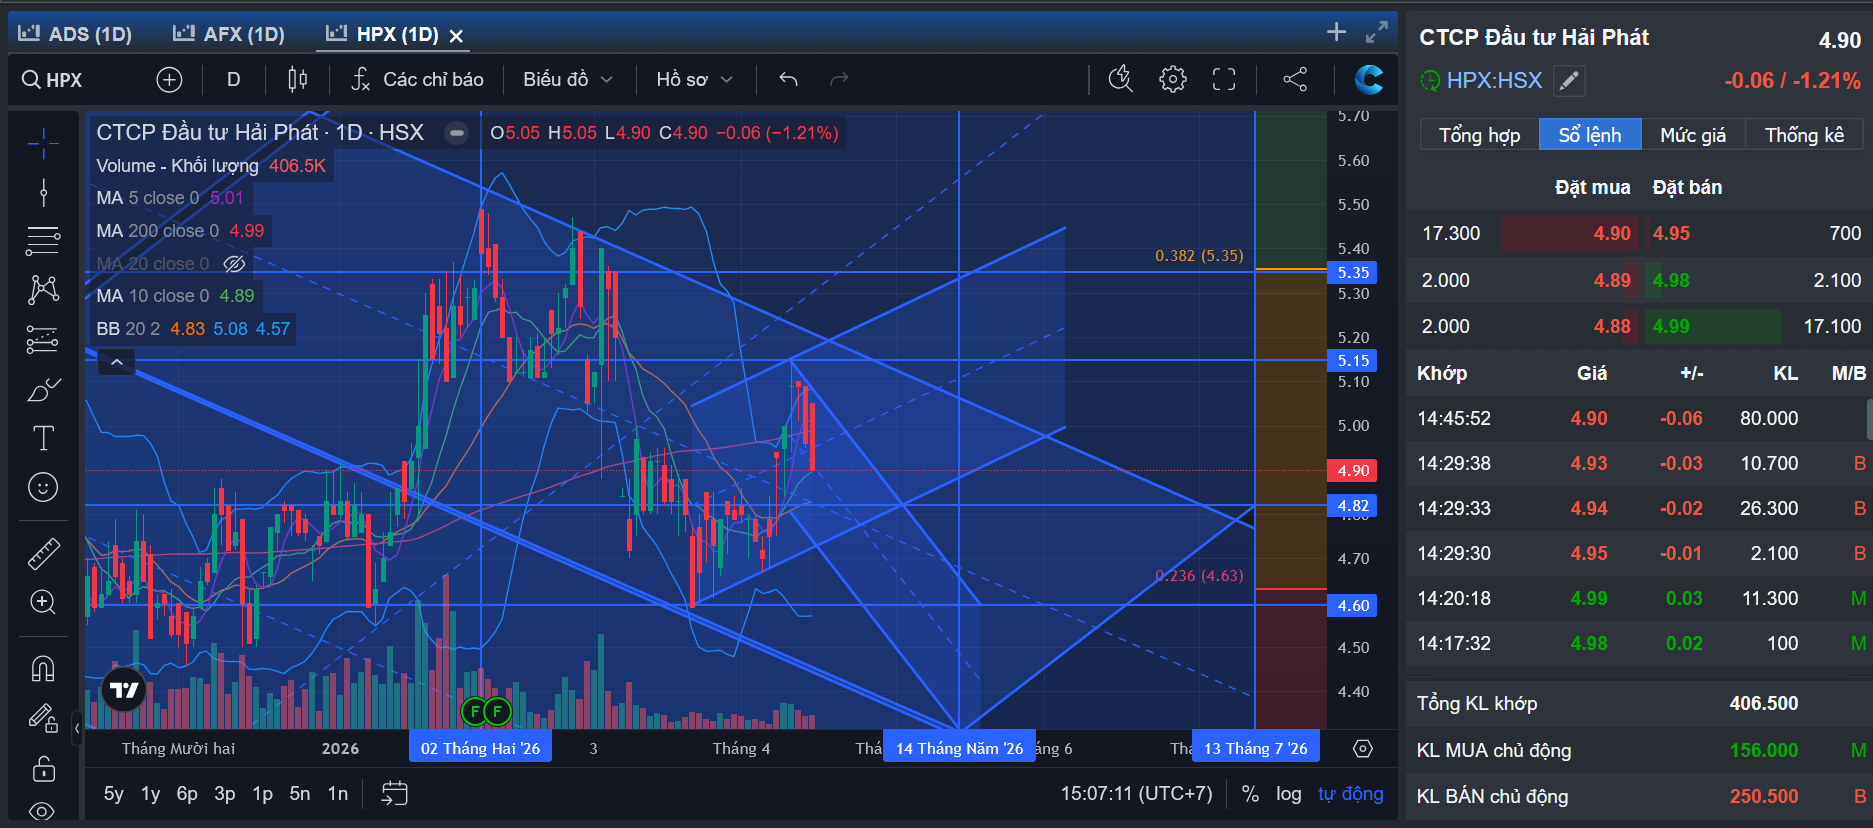Toggle percent scale mode
Screen dimensions: 1873x828
click(x=1250, y=793)
